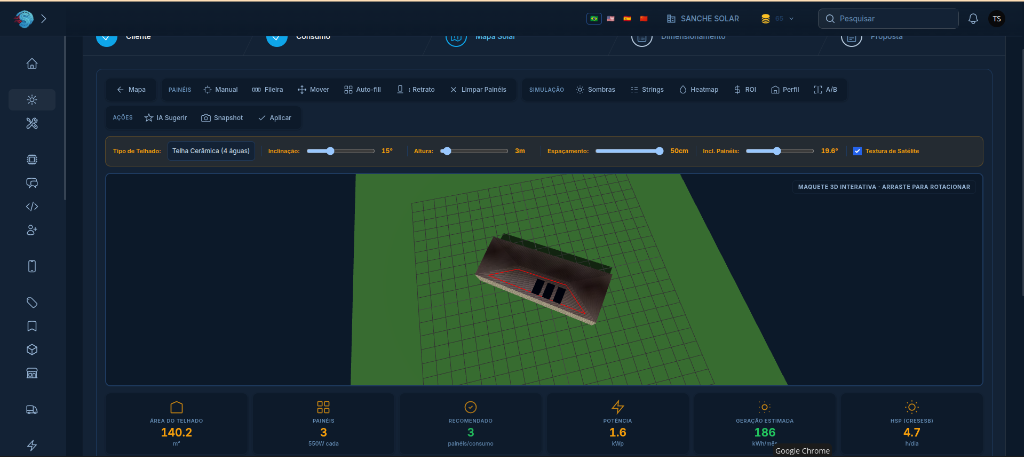The image size is (1024, 457).
Task: Switch language to the Spanish flag
Action: coord(627,19)
